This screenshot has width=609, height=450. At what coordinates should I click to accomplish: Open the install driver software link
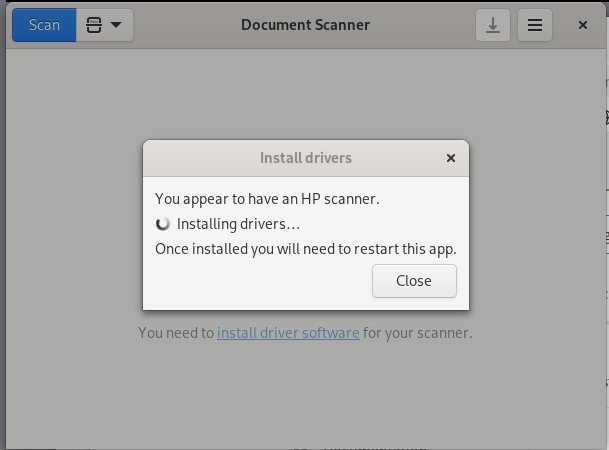(x=288, y=333)
